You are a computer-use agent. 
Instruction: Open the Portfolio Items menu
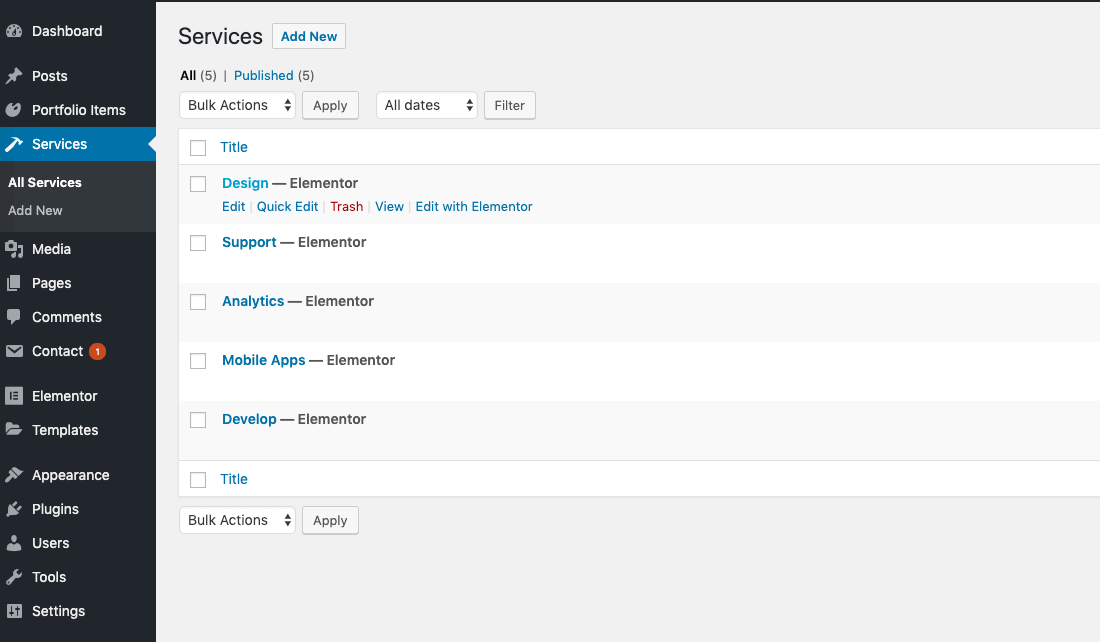tap(78, 110)
